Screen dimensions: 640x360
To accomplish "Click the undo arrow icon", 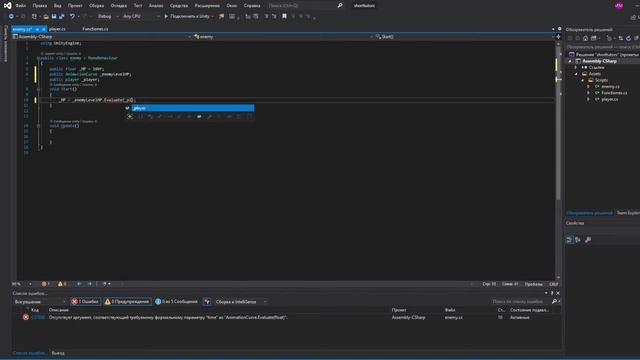I will click(x=72, y=16).
